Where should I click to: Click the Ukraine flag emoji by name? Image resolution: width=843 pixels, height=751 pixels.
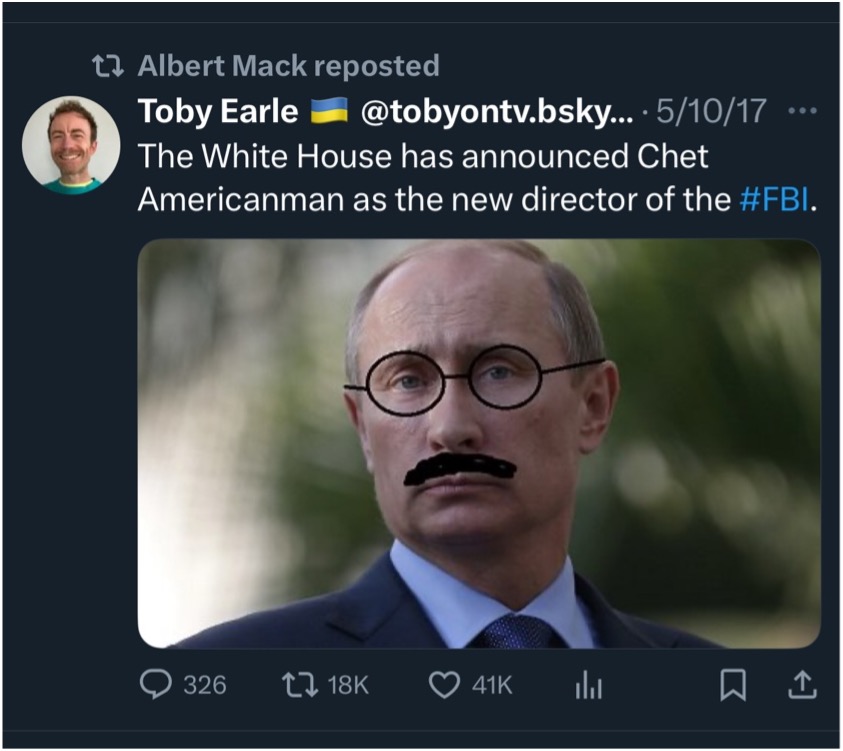329,112
